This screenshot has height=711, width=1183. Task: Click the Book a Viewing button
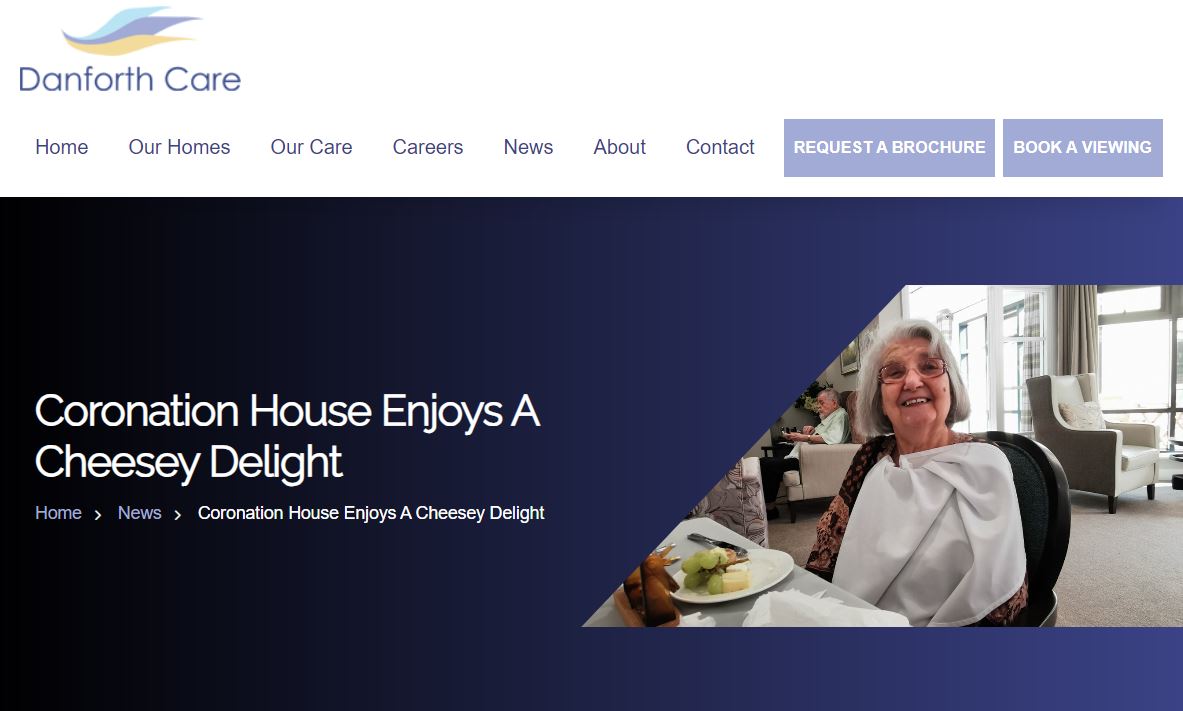tap(1083, 148)
